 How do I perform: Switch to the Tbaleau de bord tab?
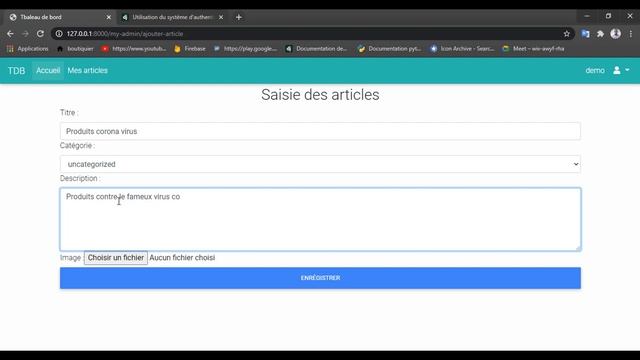pyautogui.click(x=60, y=17)
